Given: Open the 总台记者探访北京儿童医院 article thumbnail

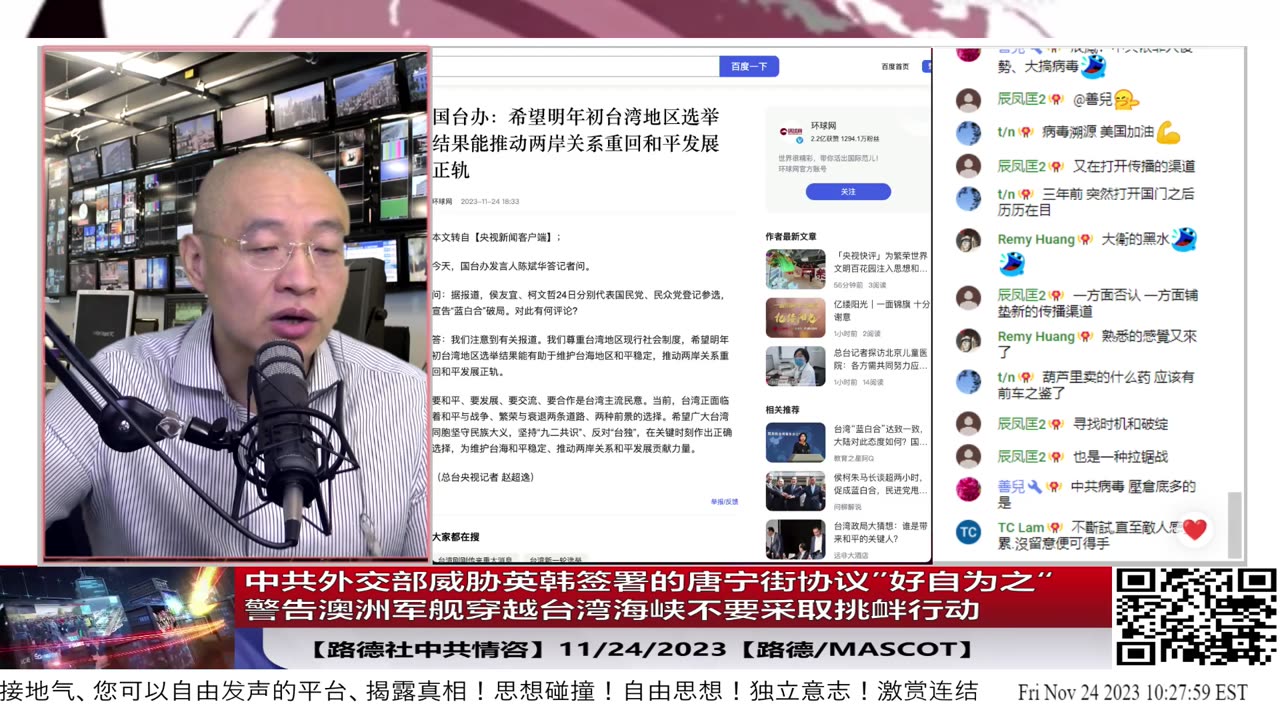Looking at the screenshot, I should [x=795, y=366].
